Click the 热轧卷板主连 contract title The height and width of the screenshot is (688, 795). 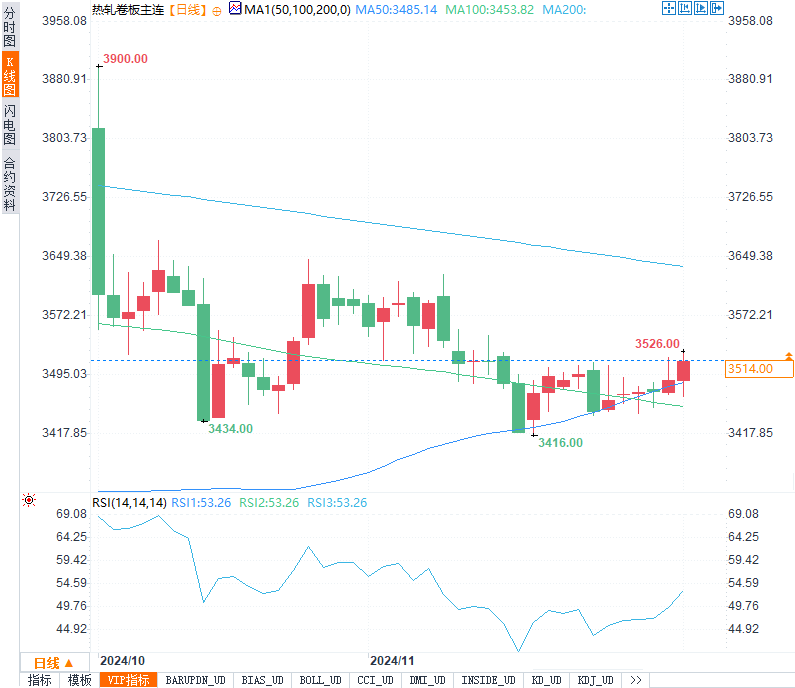pos(128,10)
